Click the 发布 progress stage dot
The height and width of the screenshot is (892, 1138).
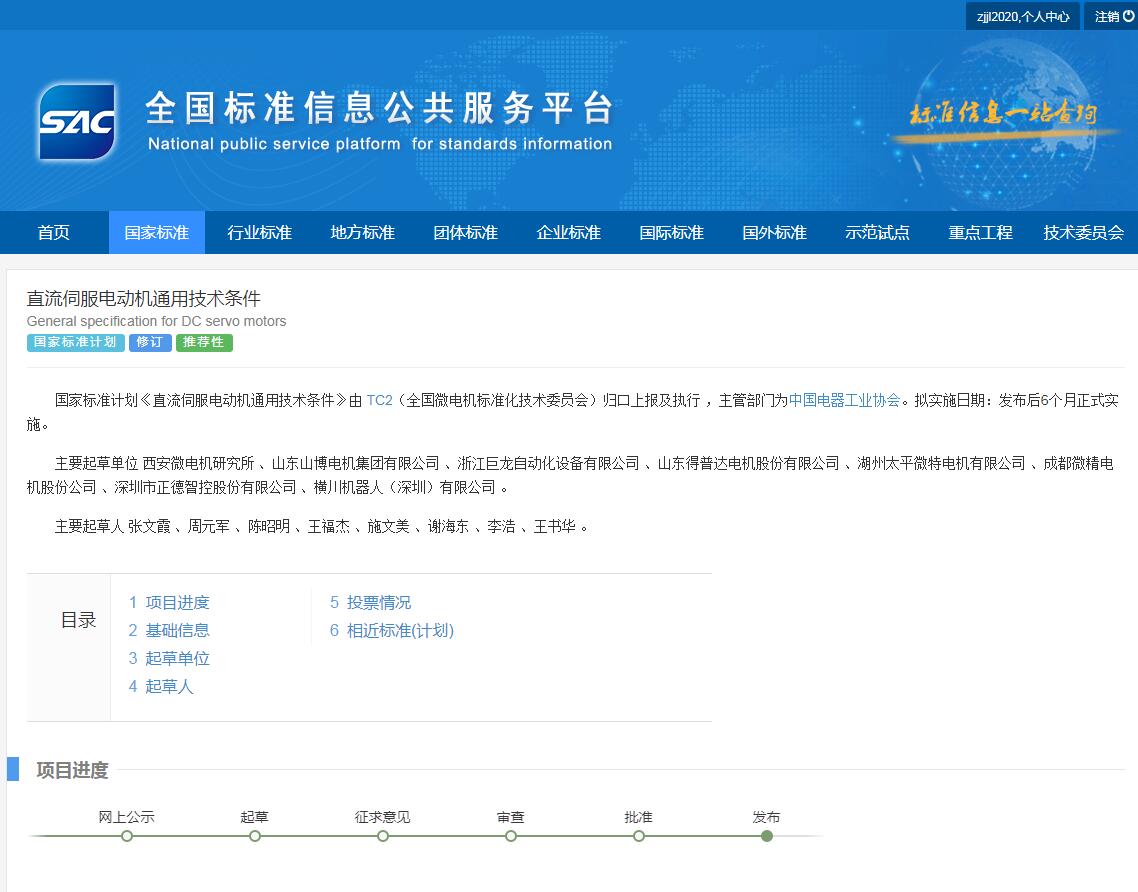[x=767, y=836]
